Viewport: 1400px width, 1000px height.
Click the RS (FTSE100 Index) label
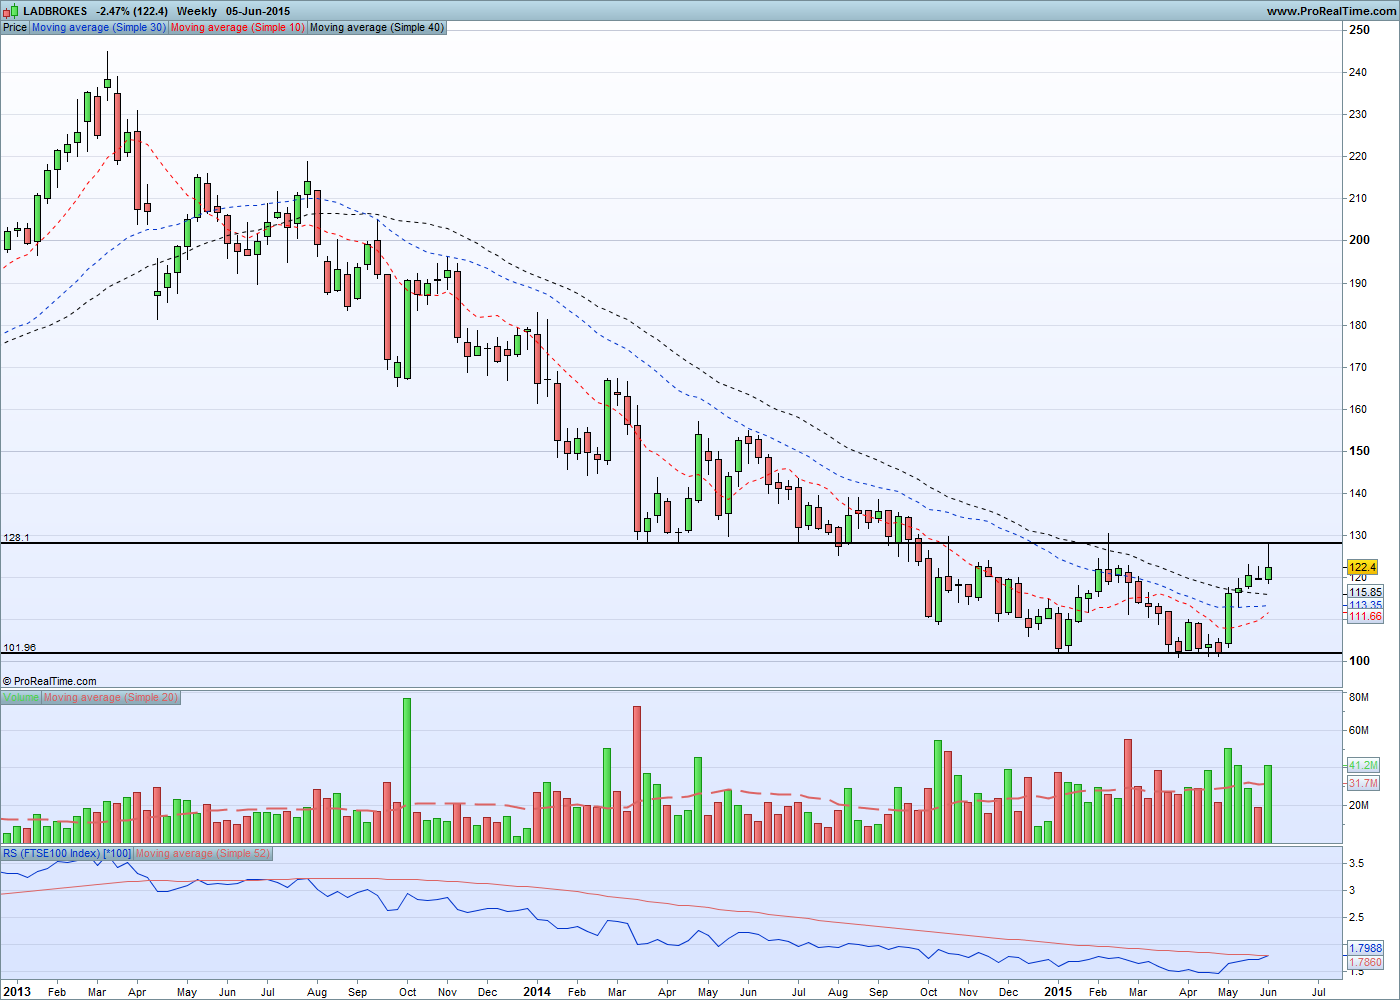point(67,853)
